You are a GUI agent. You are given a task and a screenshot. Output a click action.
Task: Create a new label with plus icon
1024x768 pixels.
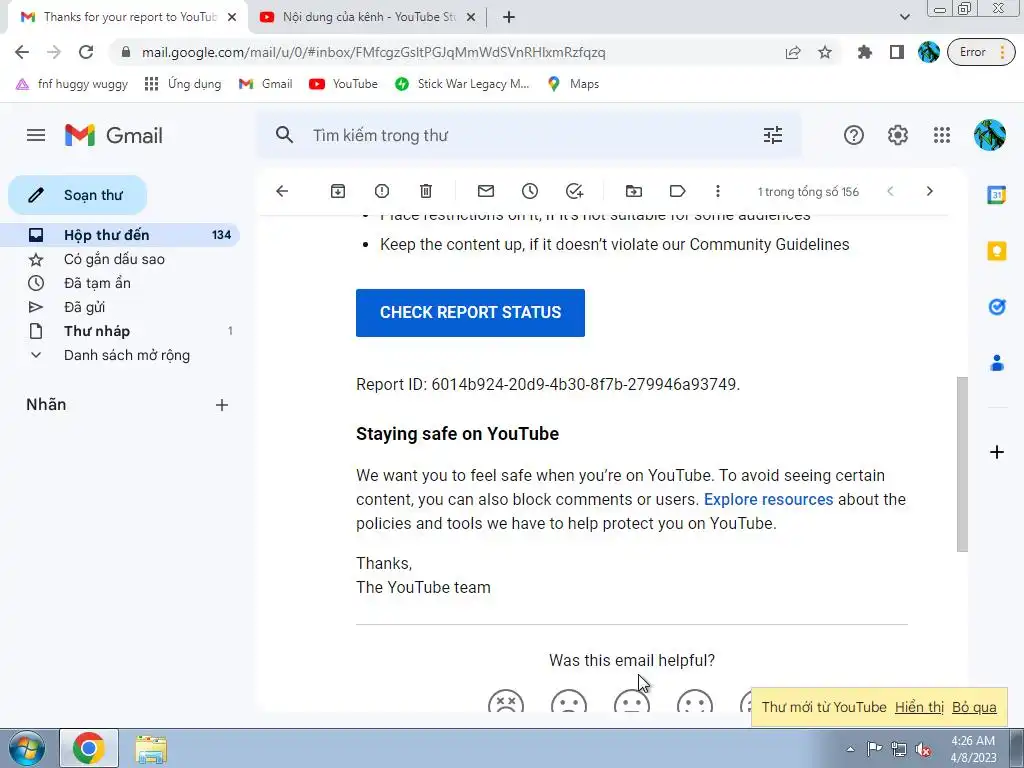(222, 405)
